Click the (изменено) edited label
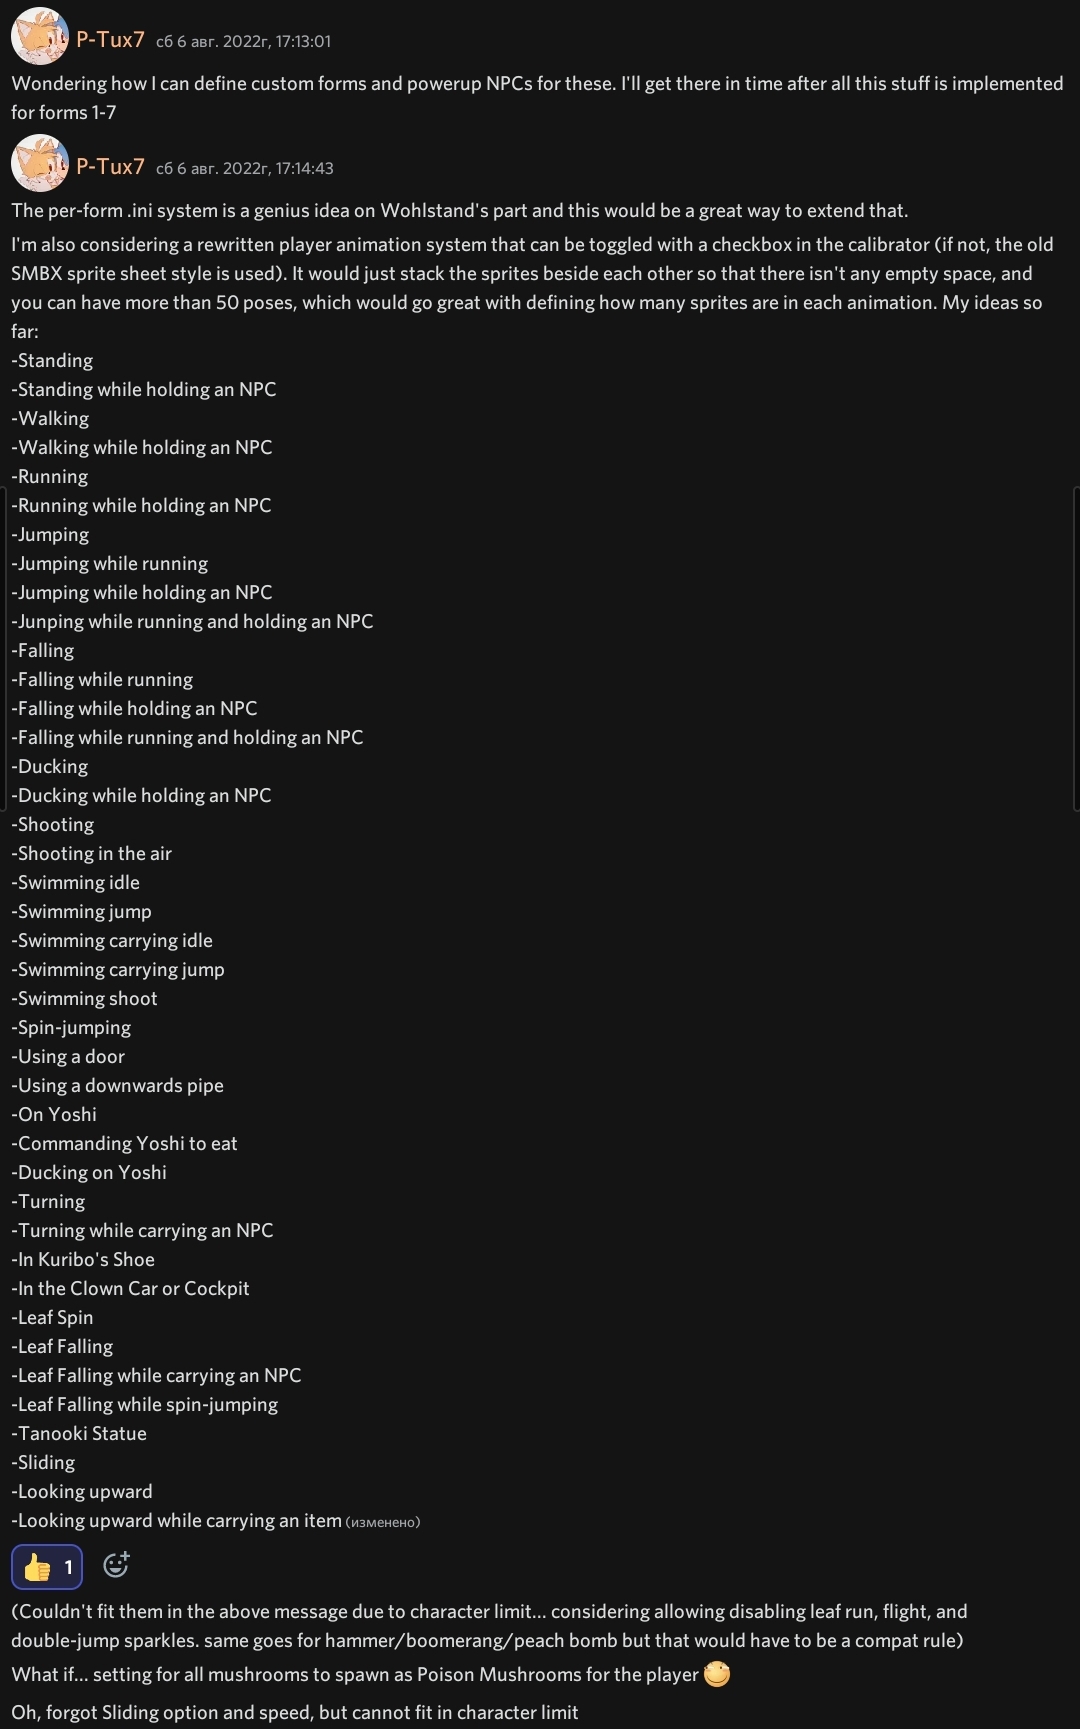1080x1729 pixels. (384, 1521)
